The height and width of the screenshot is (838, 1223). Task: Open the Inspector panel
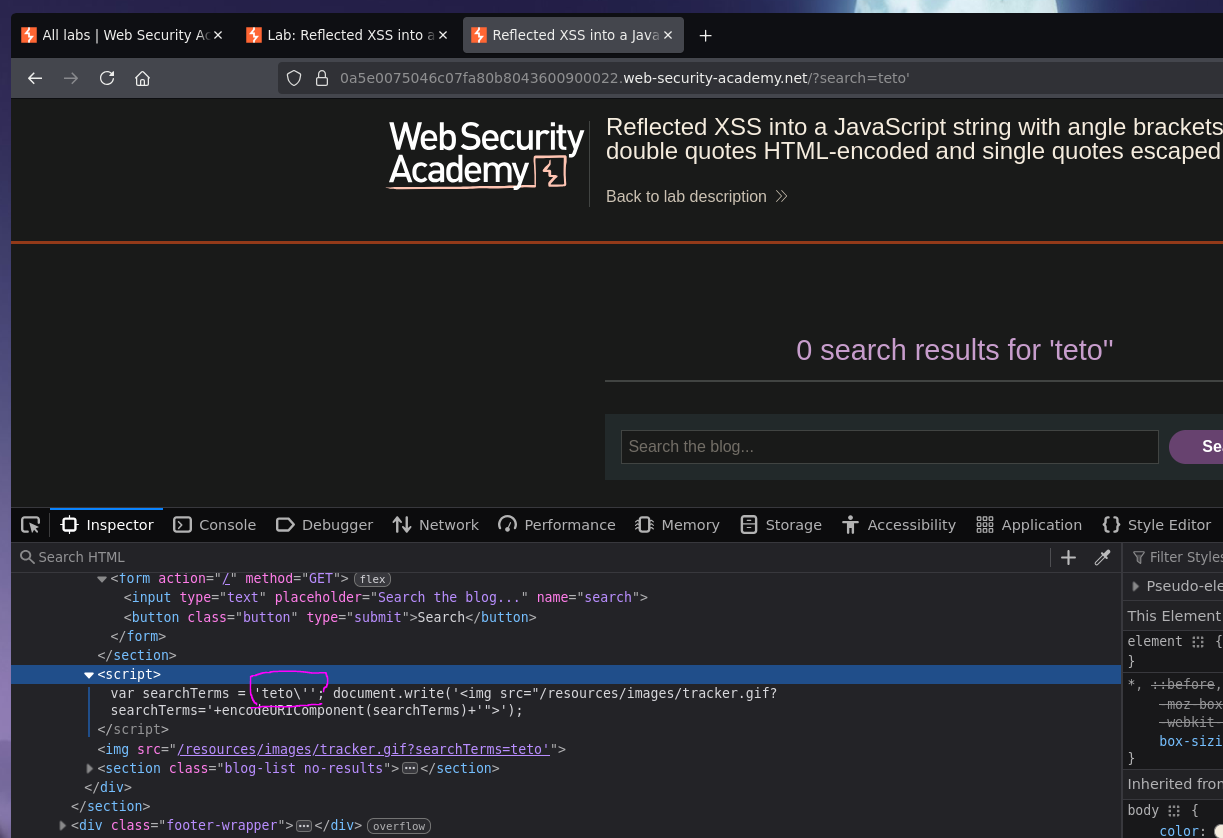pos(107,525)
